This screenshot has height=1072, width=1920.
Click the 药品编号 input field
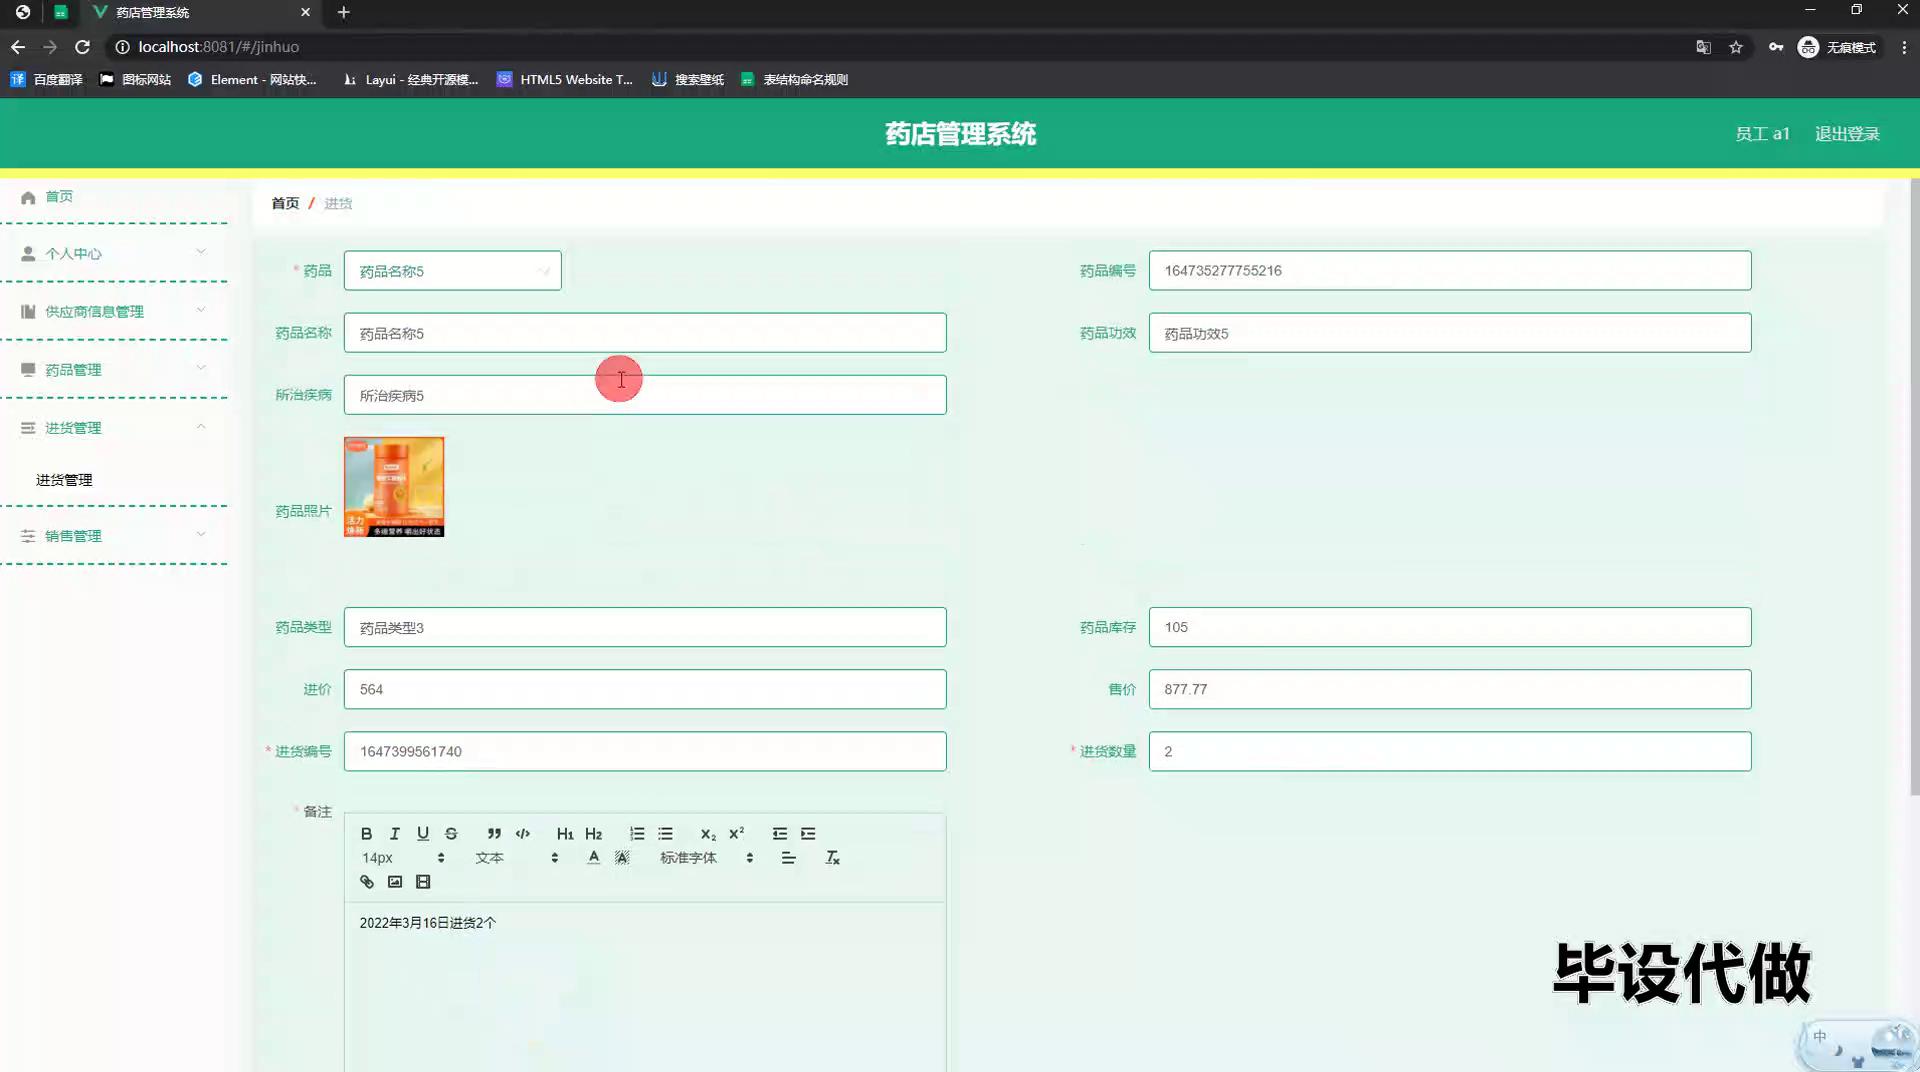click(1449, 270)
